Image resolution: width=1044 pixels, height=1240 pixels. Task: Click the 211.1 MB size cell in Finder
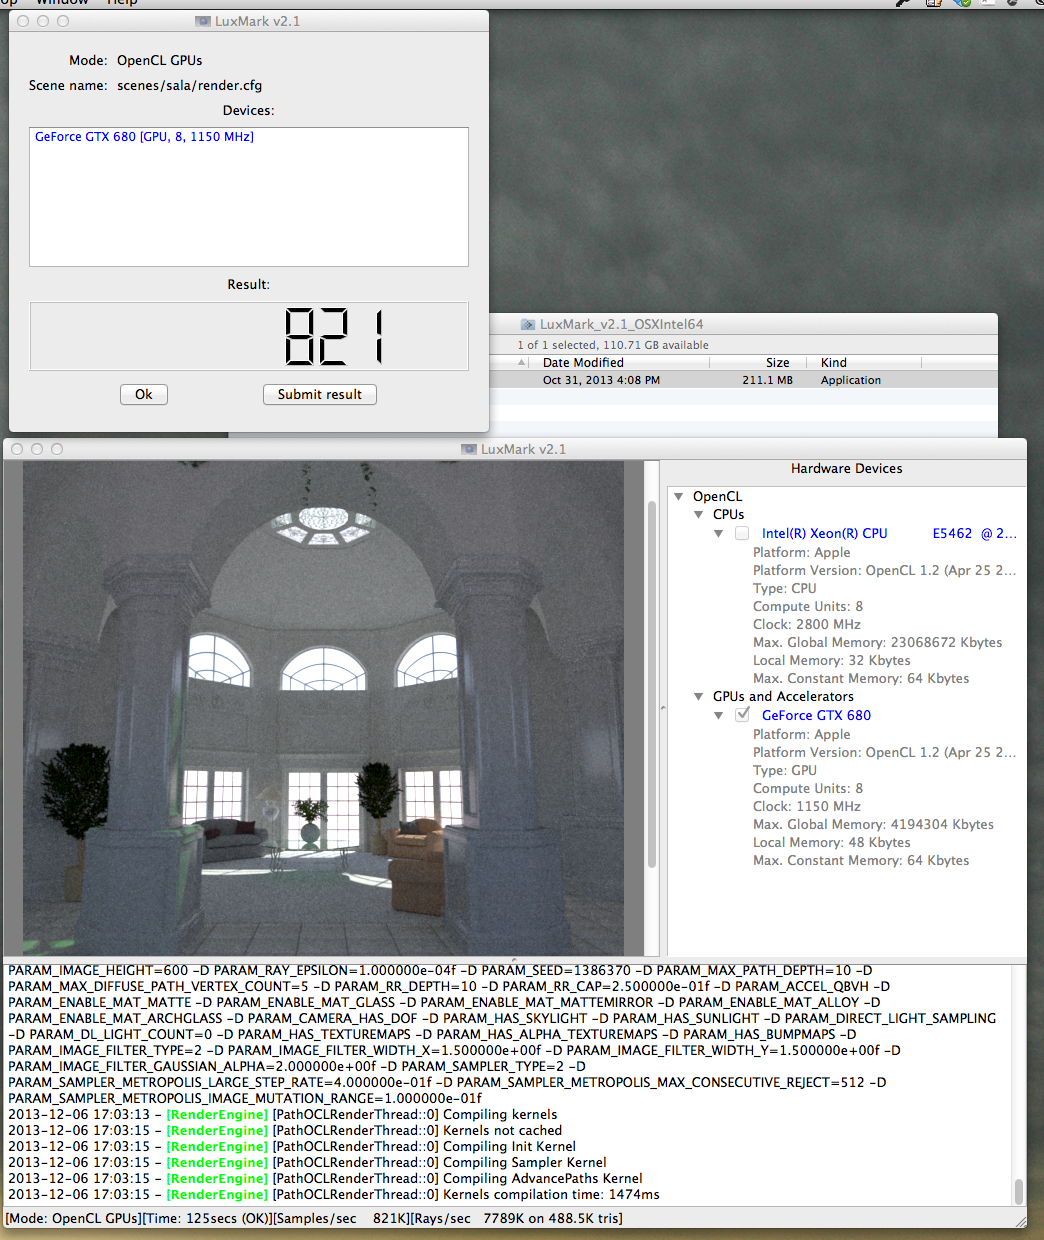[x=767, y=380]
